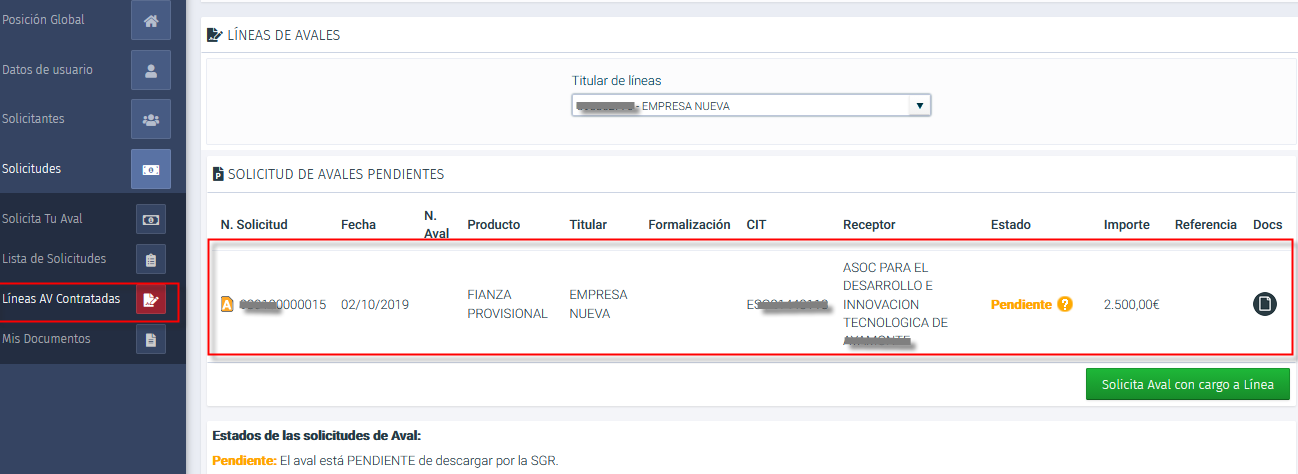Click the home icon beside Posición Global

pyautogui.click(x=150, y=20)
